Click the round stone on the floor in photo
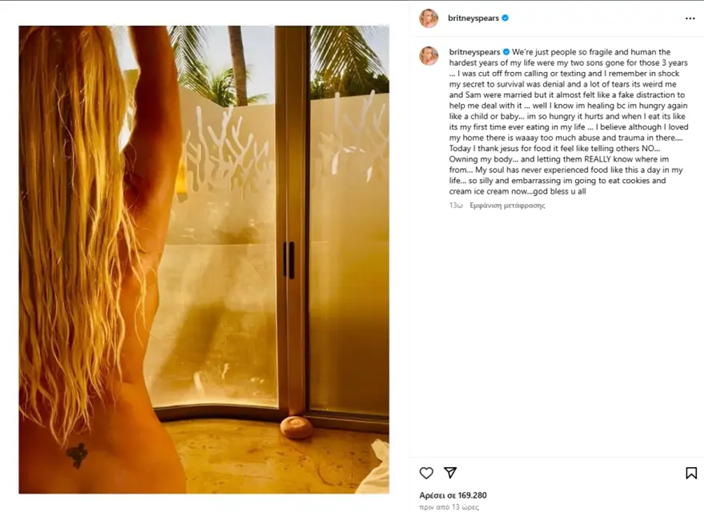This screenshot has height=516, width=704. [x=296, y=427]
